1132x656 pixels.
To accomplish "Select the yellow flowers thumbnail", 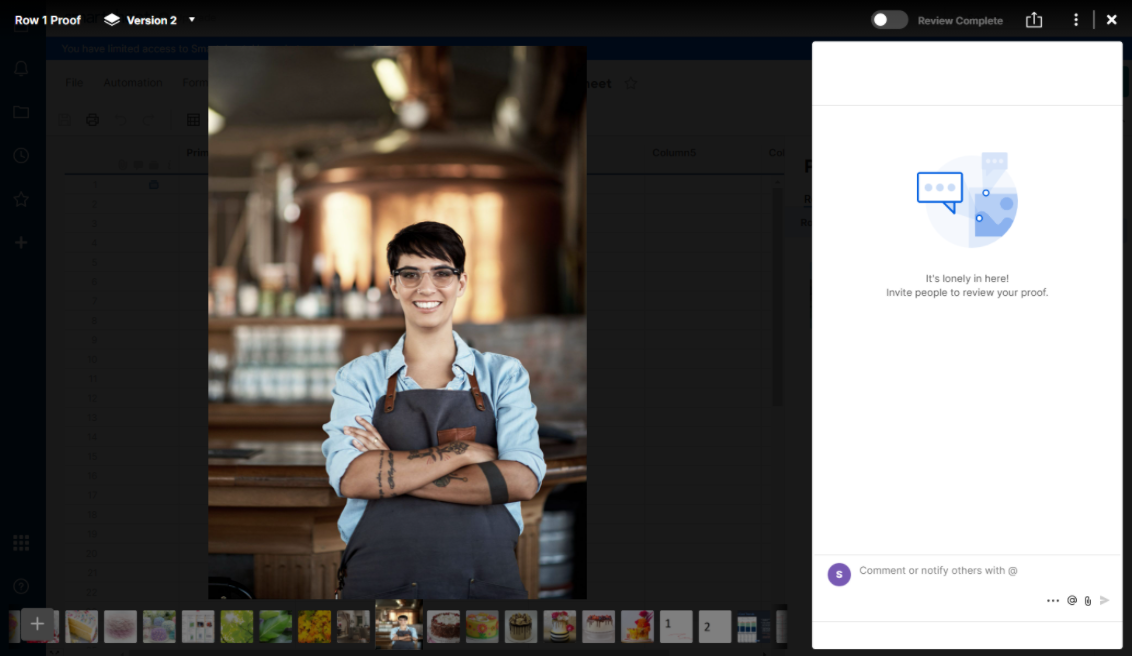I will pos(315,627).
